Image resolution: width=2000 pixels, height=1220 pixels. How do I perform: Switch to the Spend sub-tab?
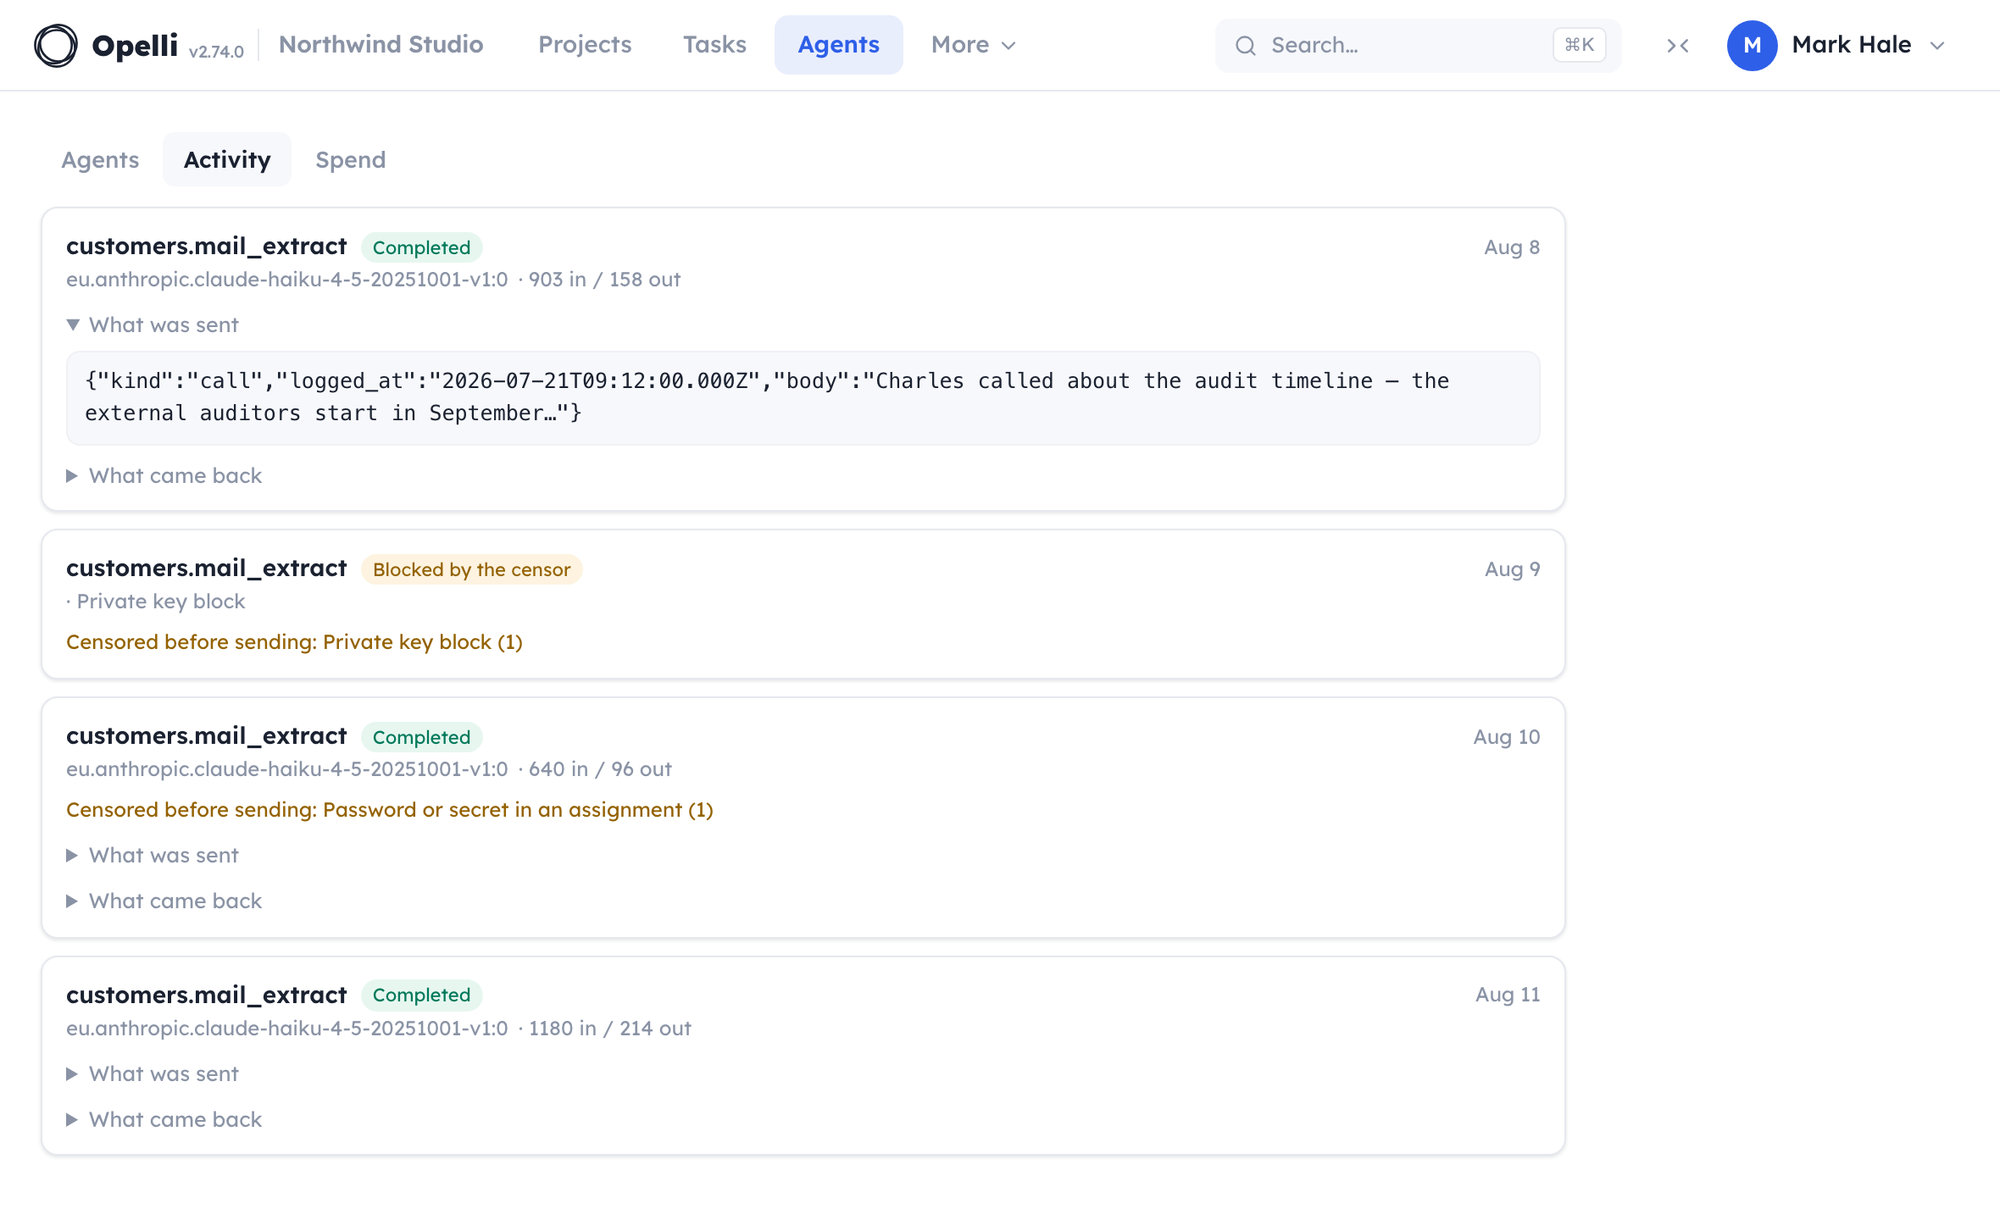pos(351,160)
